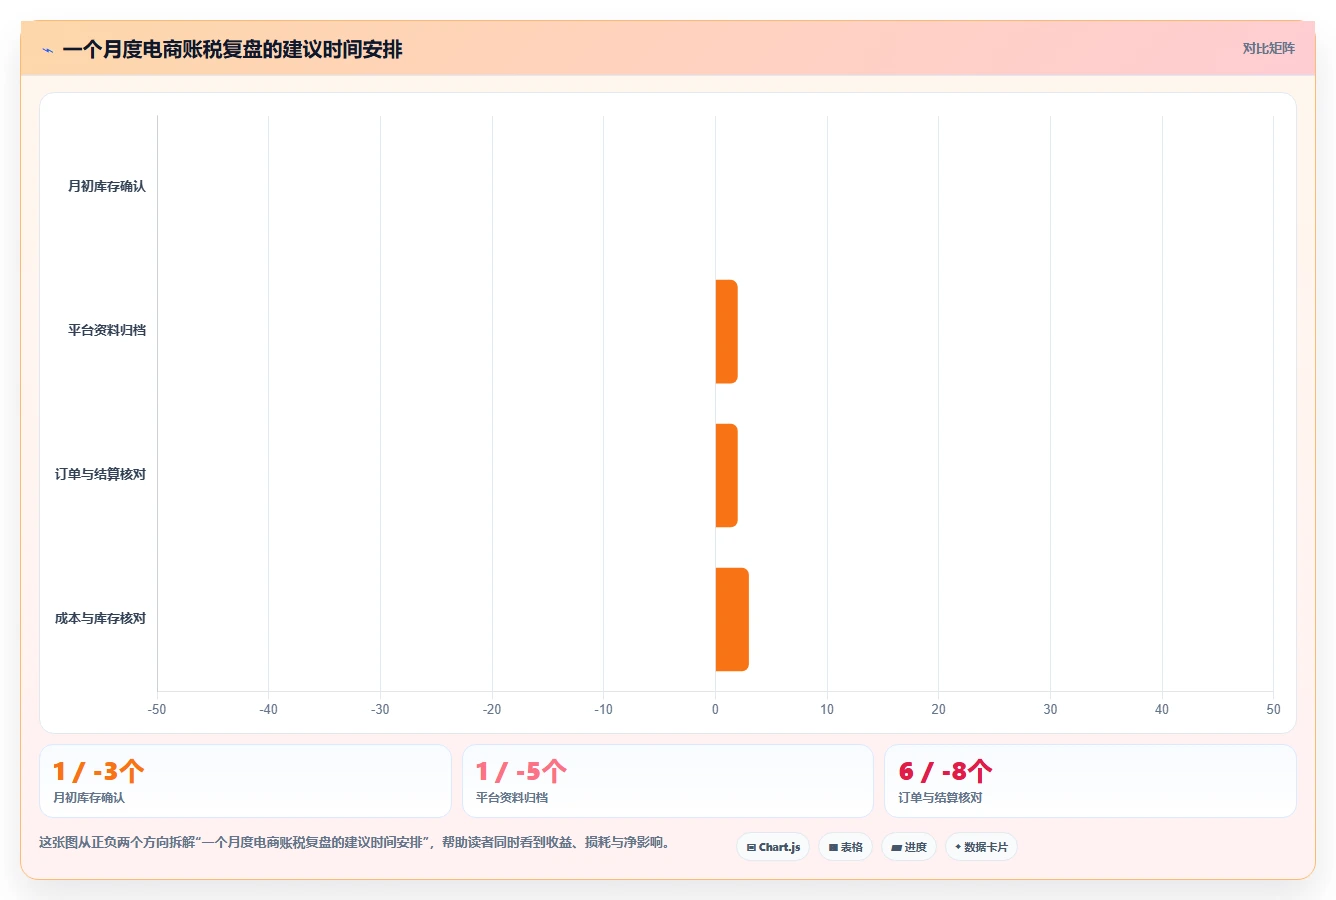Click the 数据卡片 chip
The image size is (1336, 900).
pyautogui.click(x=981, y=847)
